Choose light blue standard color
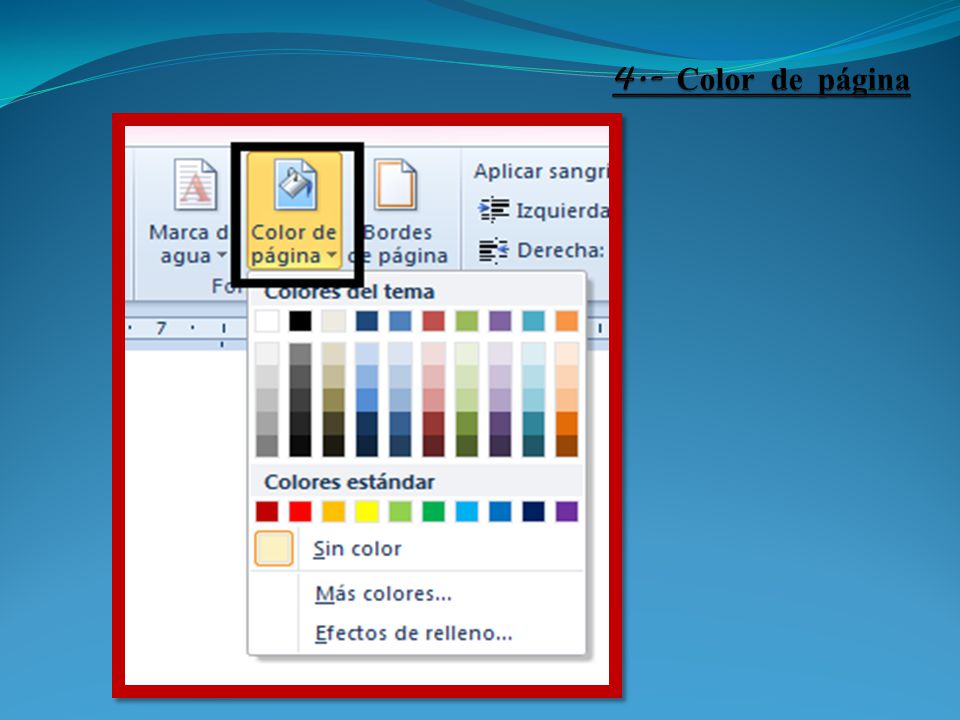Viewport: 960px width, 720px height. (x=467, y=511)
